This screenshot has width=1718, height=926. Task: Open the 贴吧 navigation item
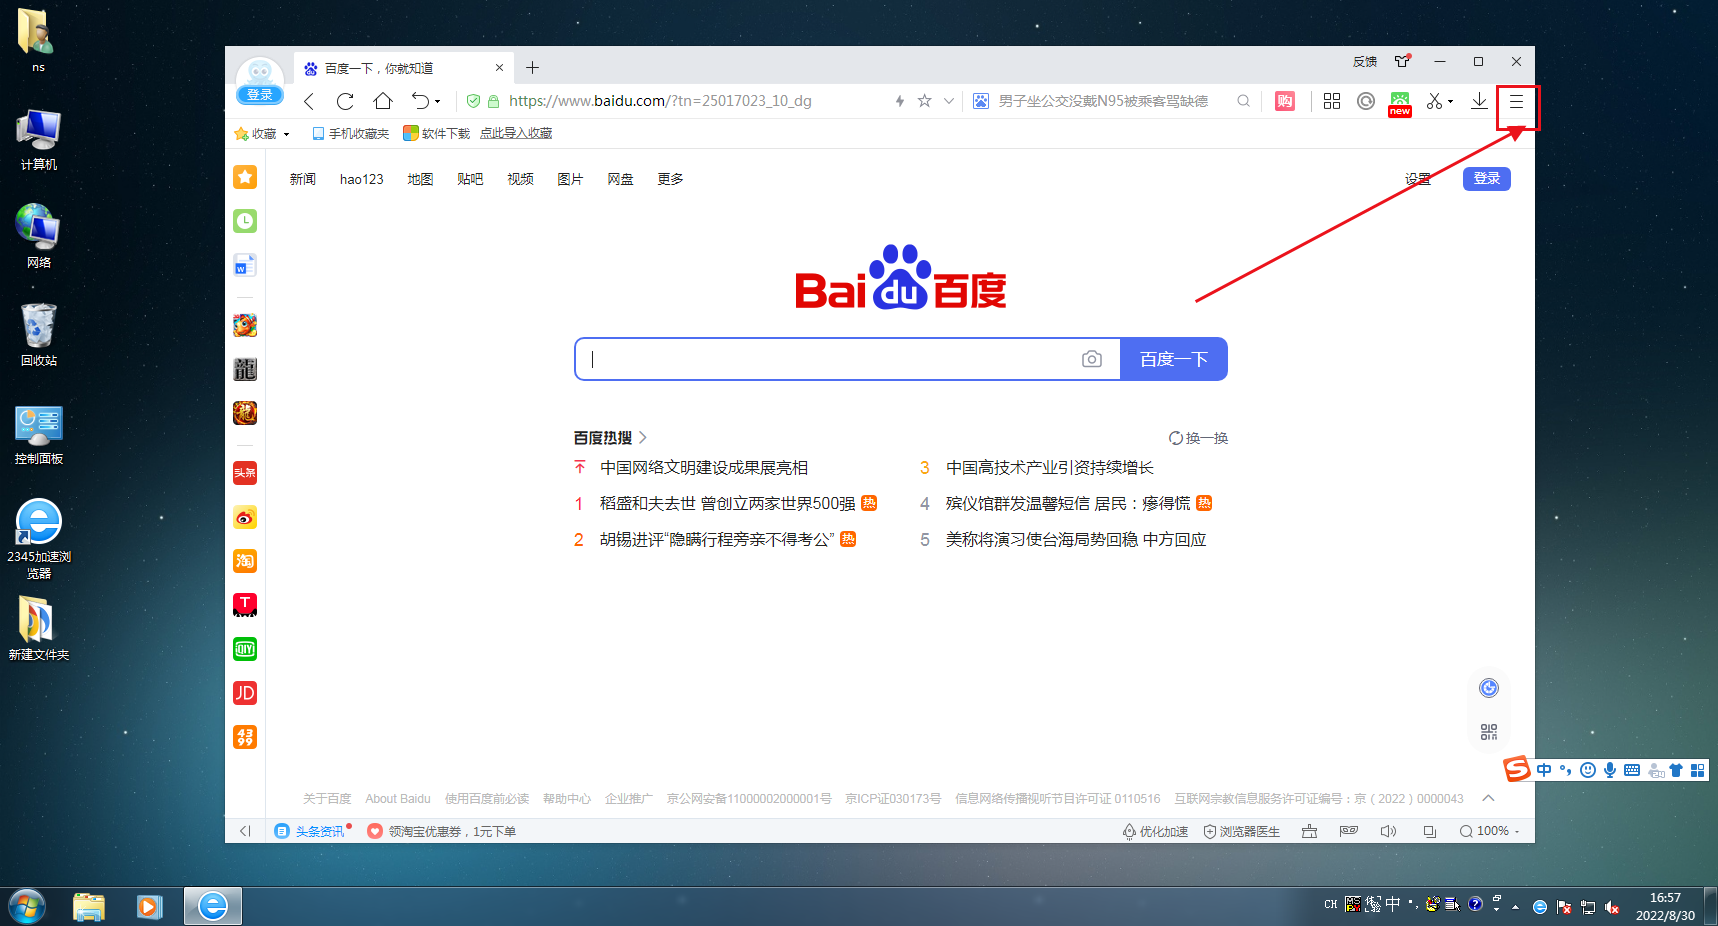point(470,179)
